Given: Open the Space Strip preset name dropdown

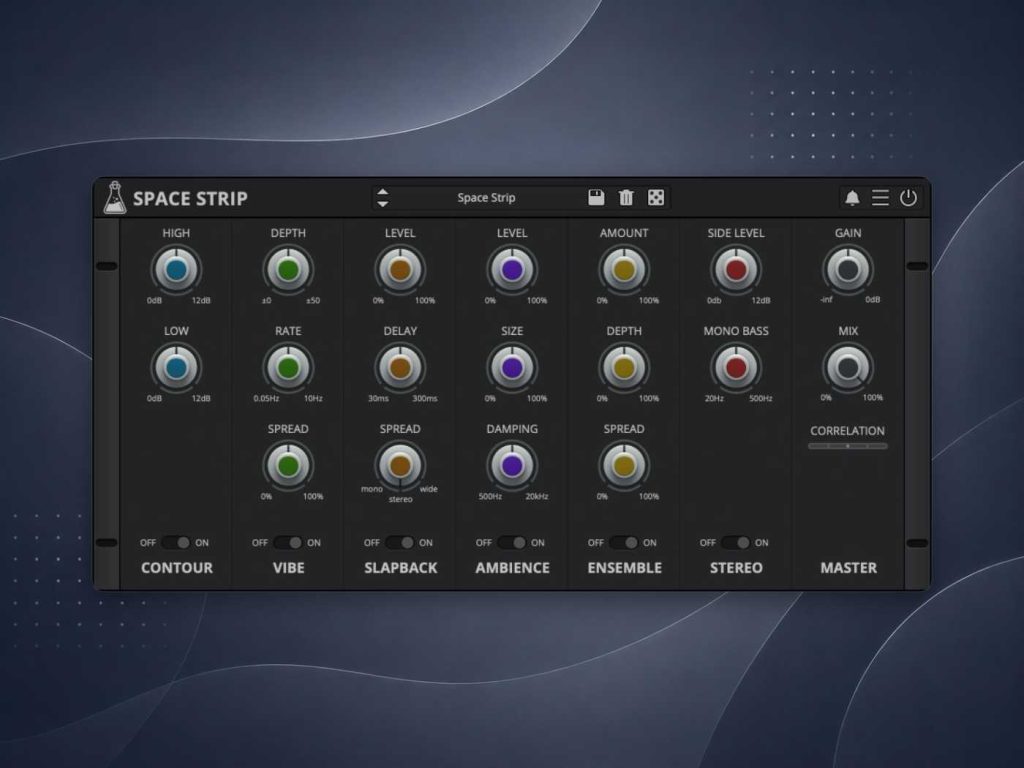Looking at the screenshot, I should coord(487,198).
